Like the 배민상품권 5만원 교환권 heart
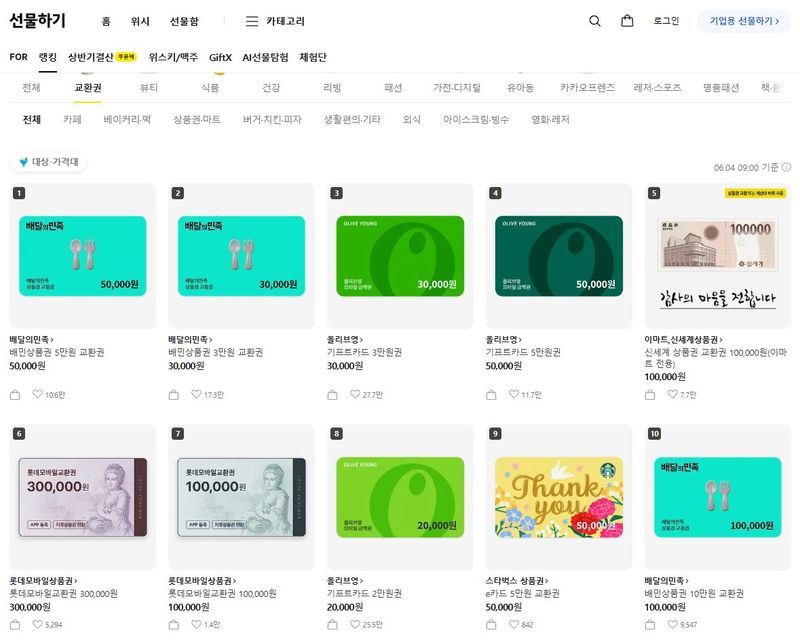The height and width of the screenshot is (641, 800). click(x=37, y=394)
